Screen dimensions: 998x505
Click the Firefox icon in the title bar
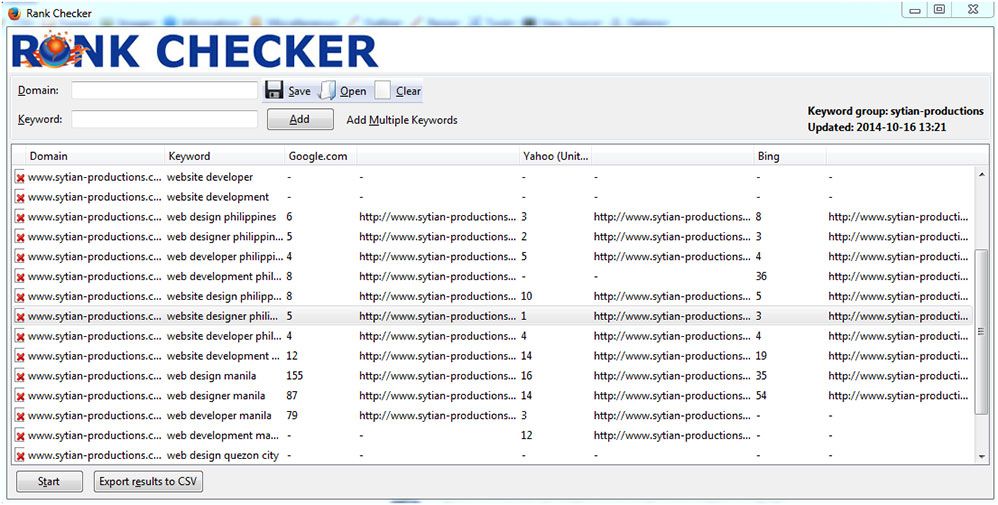coord(14,13)
